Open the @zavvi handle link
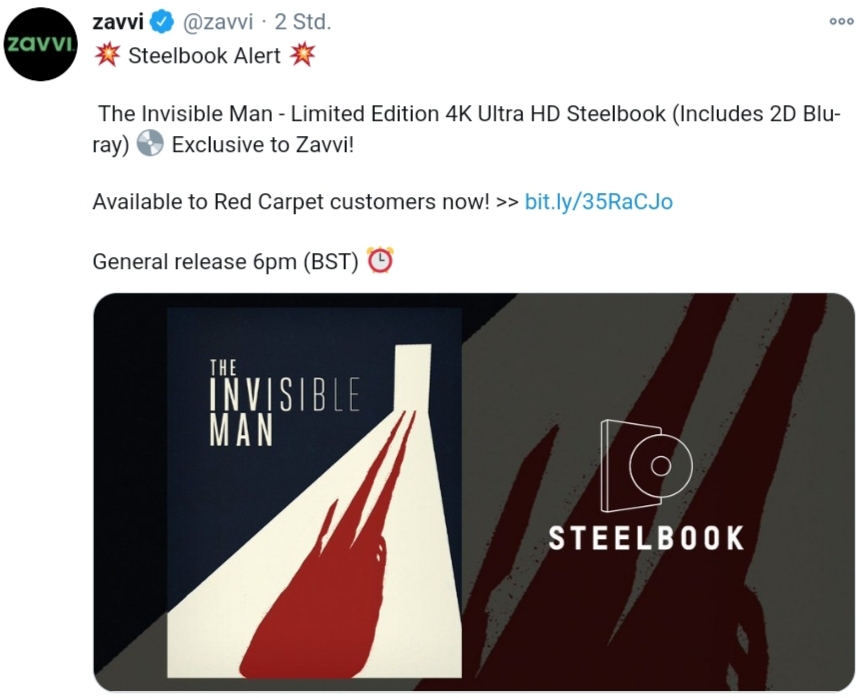 click(217, 23)
